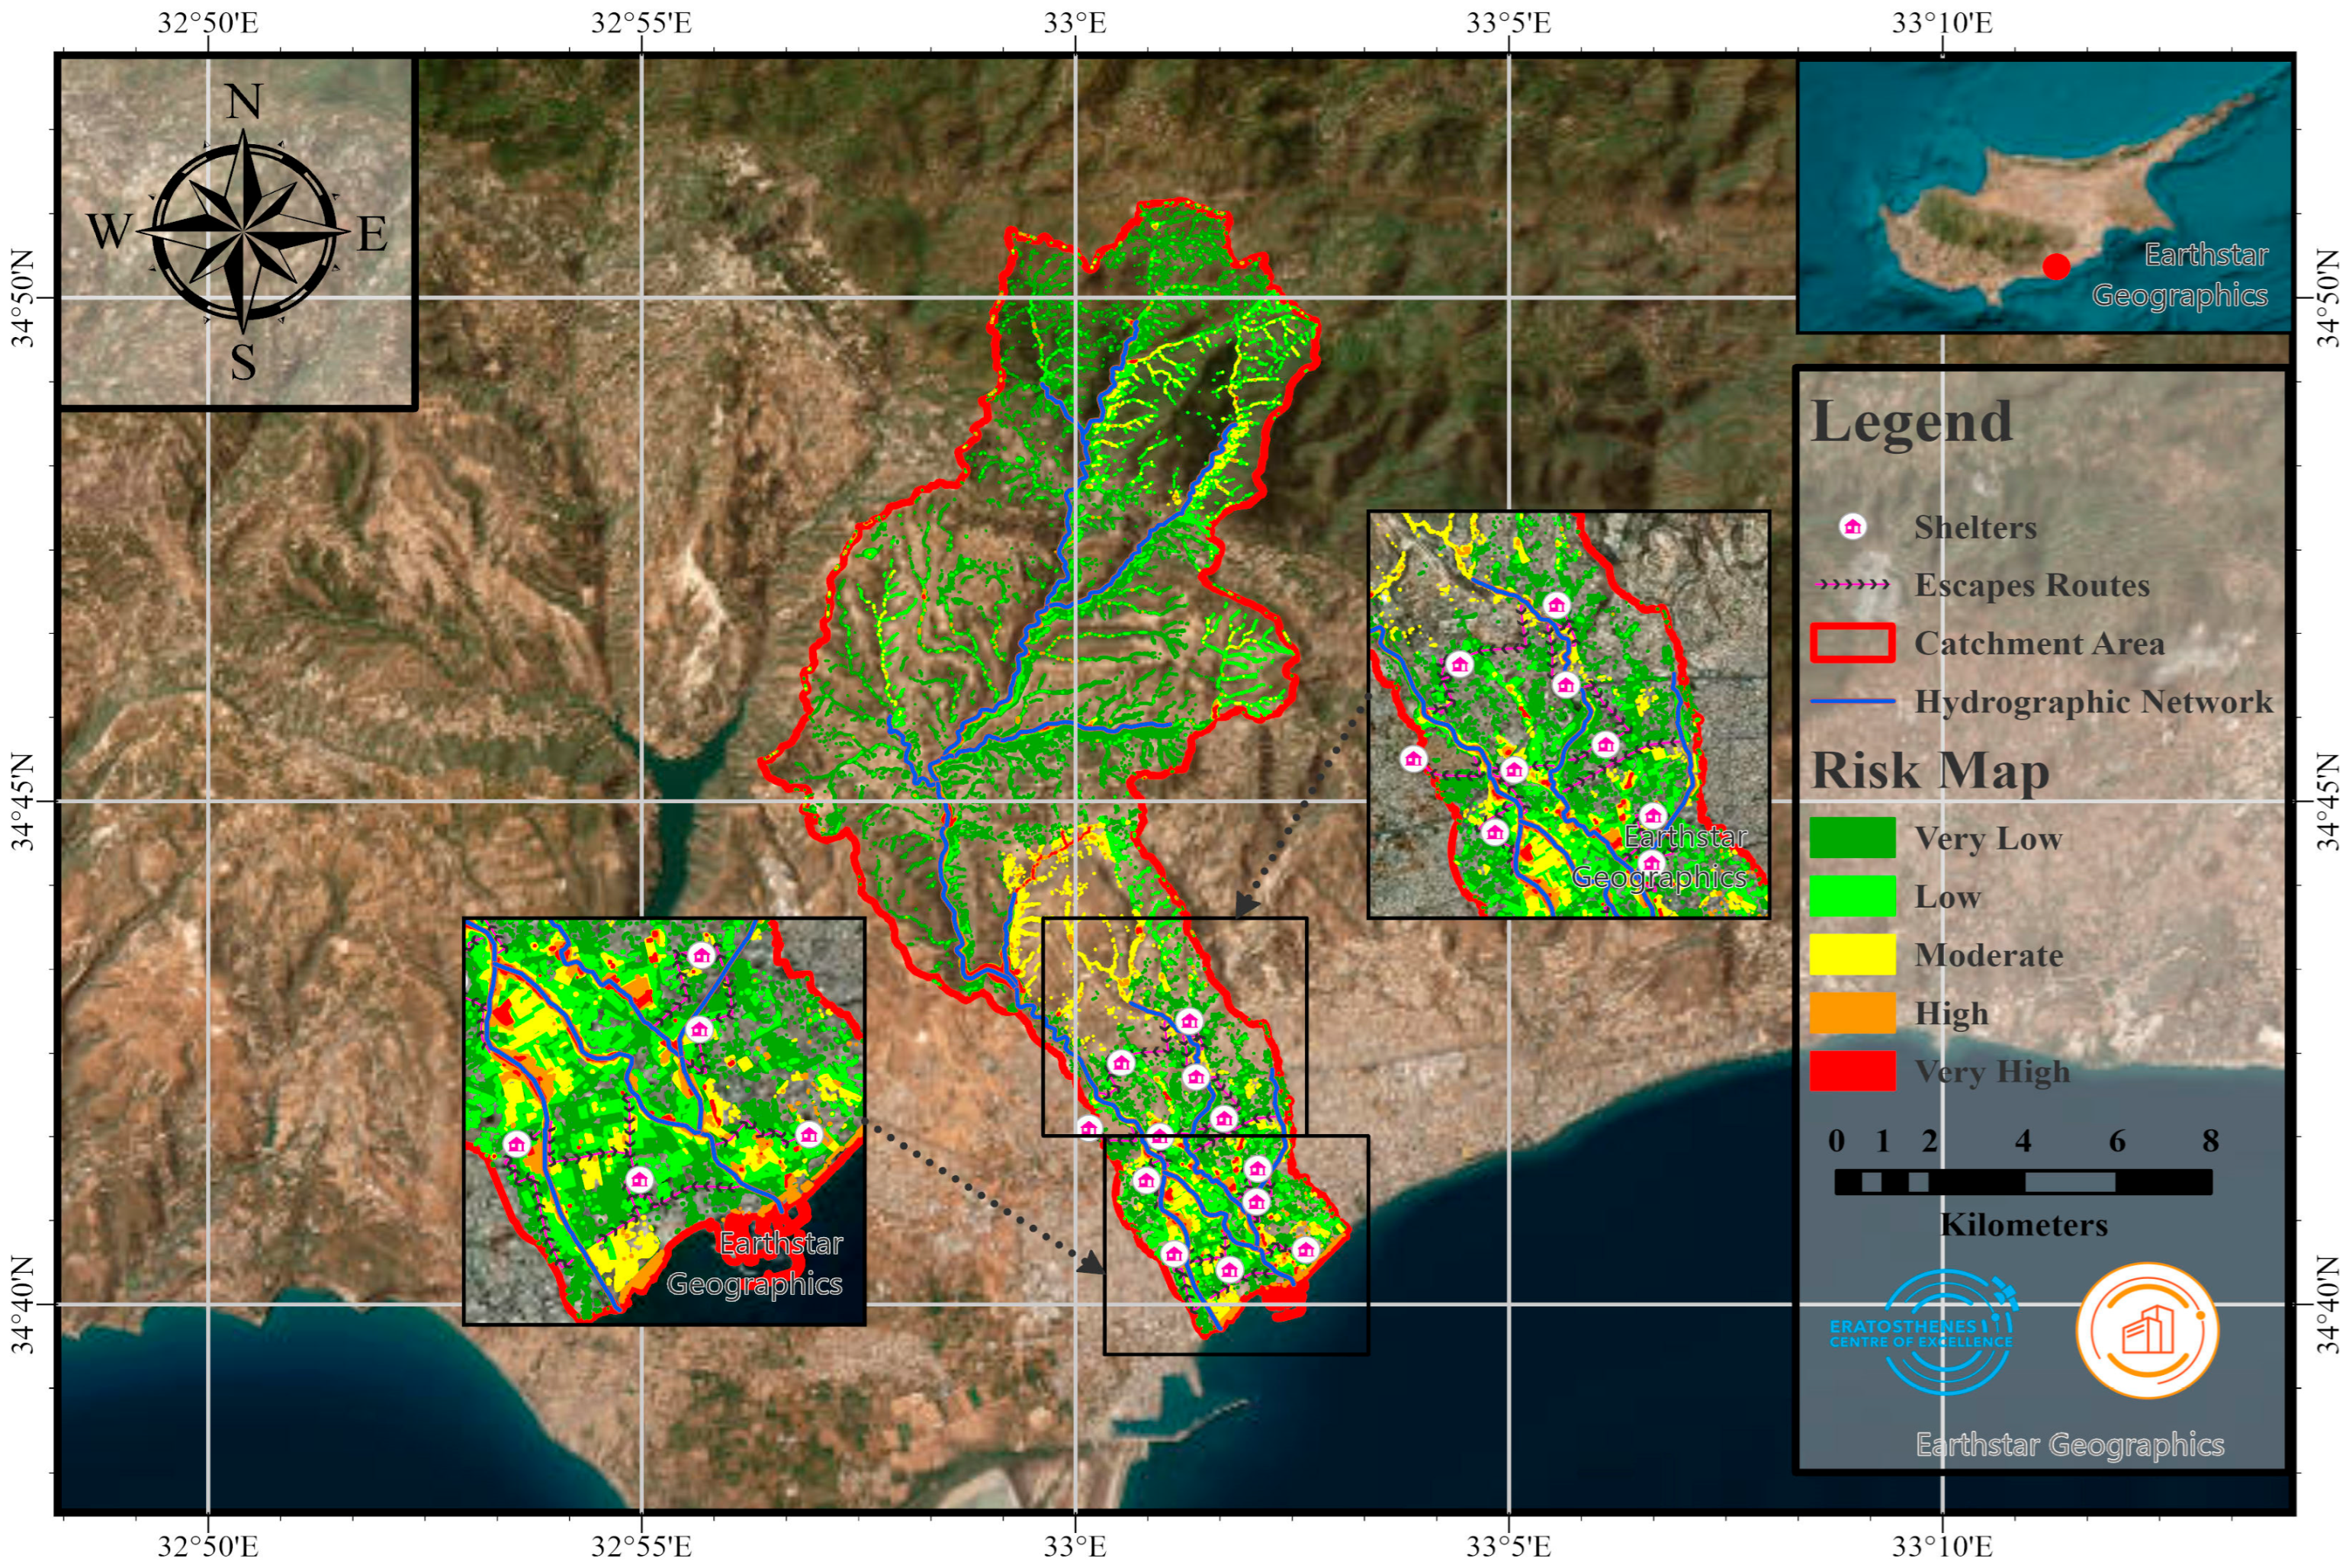Click the orange circular building logo

(2146, 1331)
